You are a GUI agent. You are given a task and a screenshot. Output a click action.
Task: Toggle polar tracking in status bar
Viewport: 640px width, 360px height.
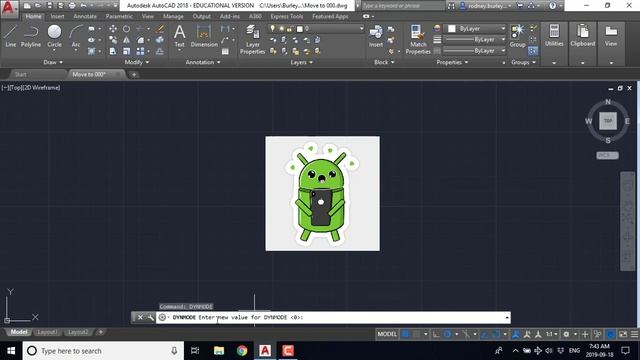pyautogui.click(x=447, y=334)
